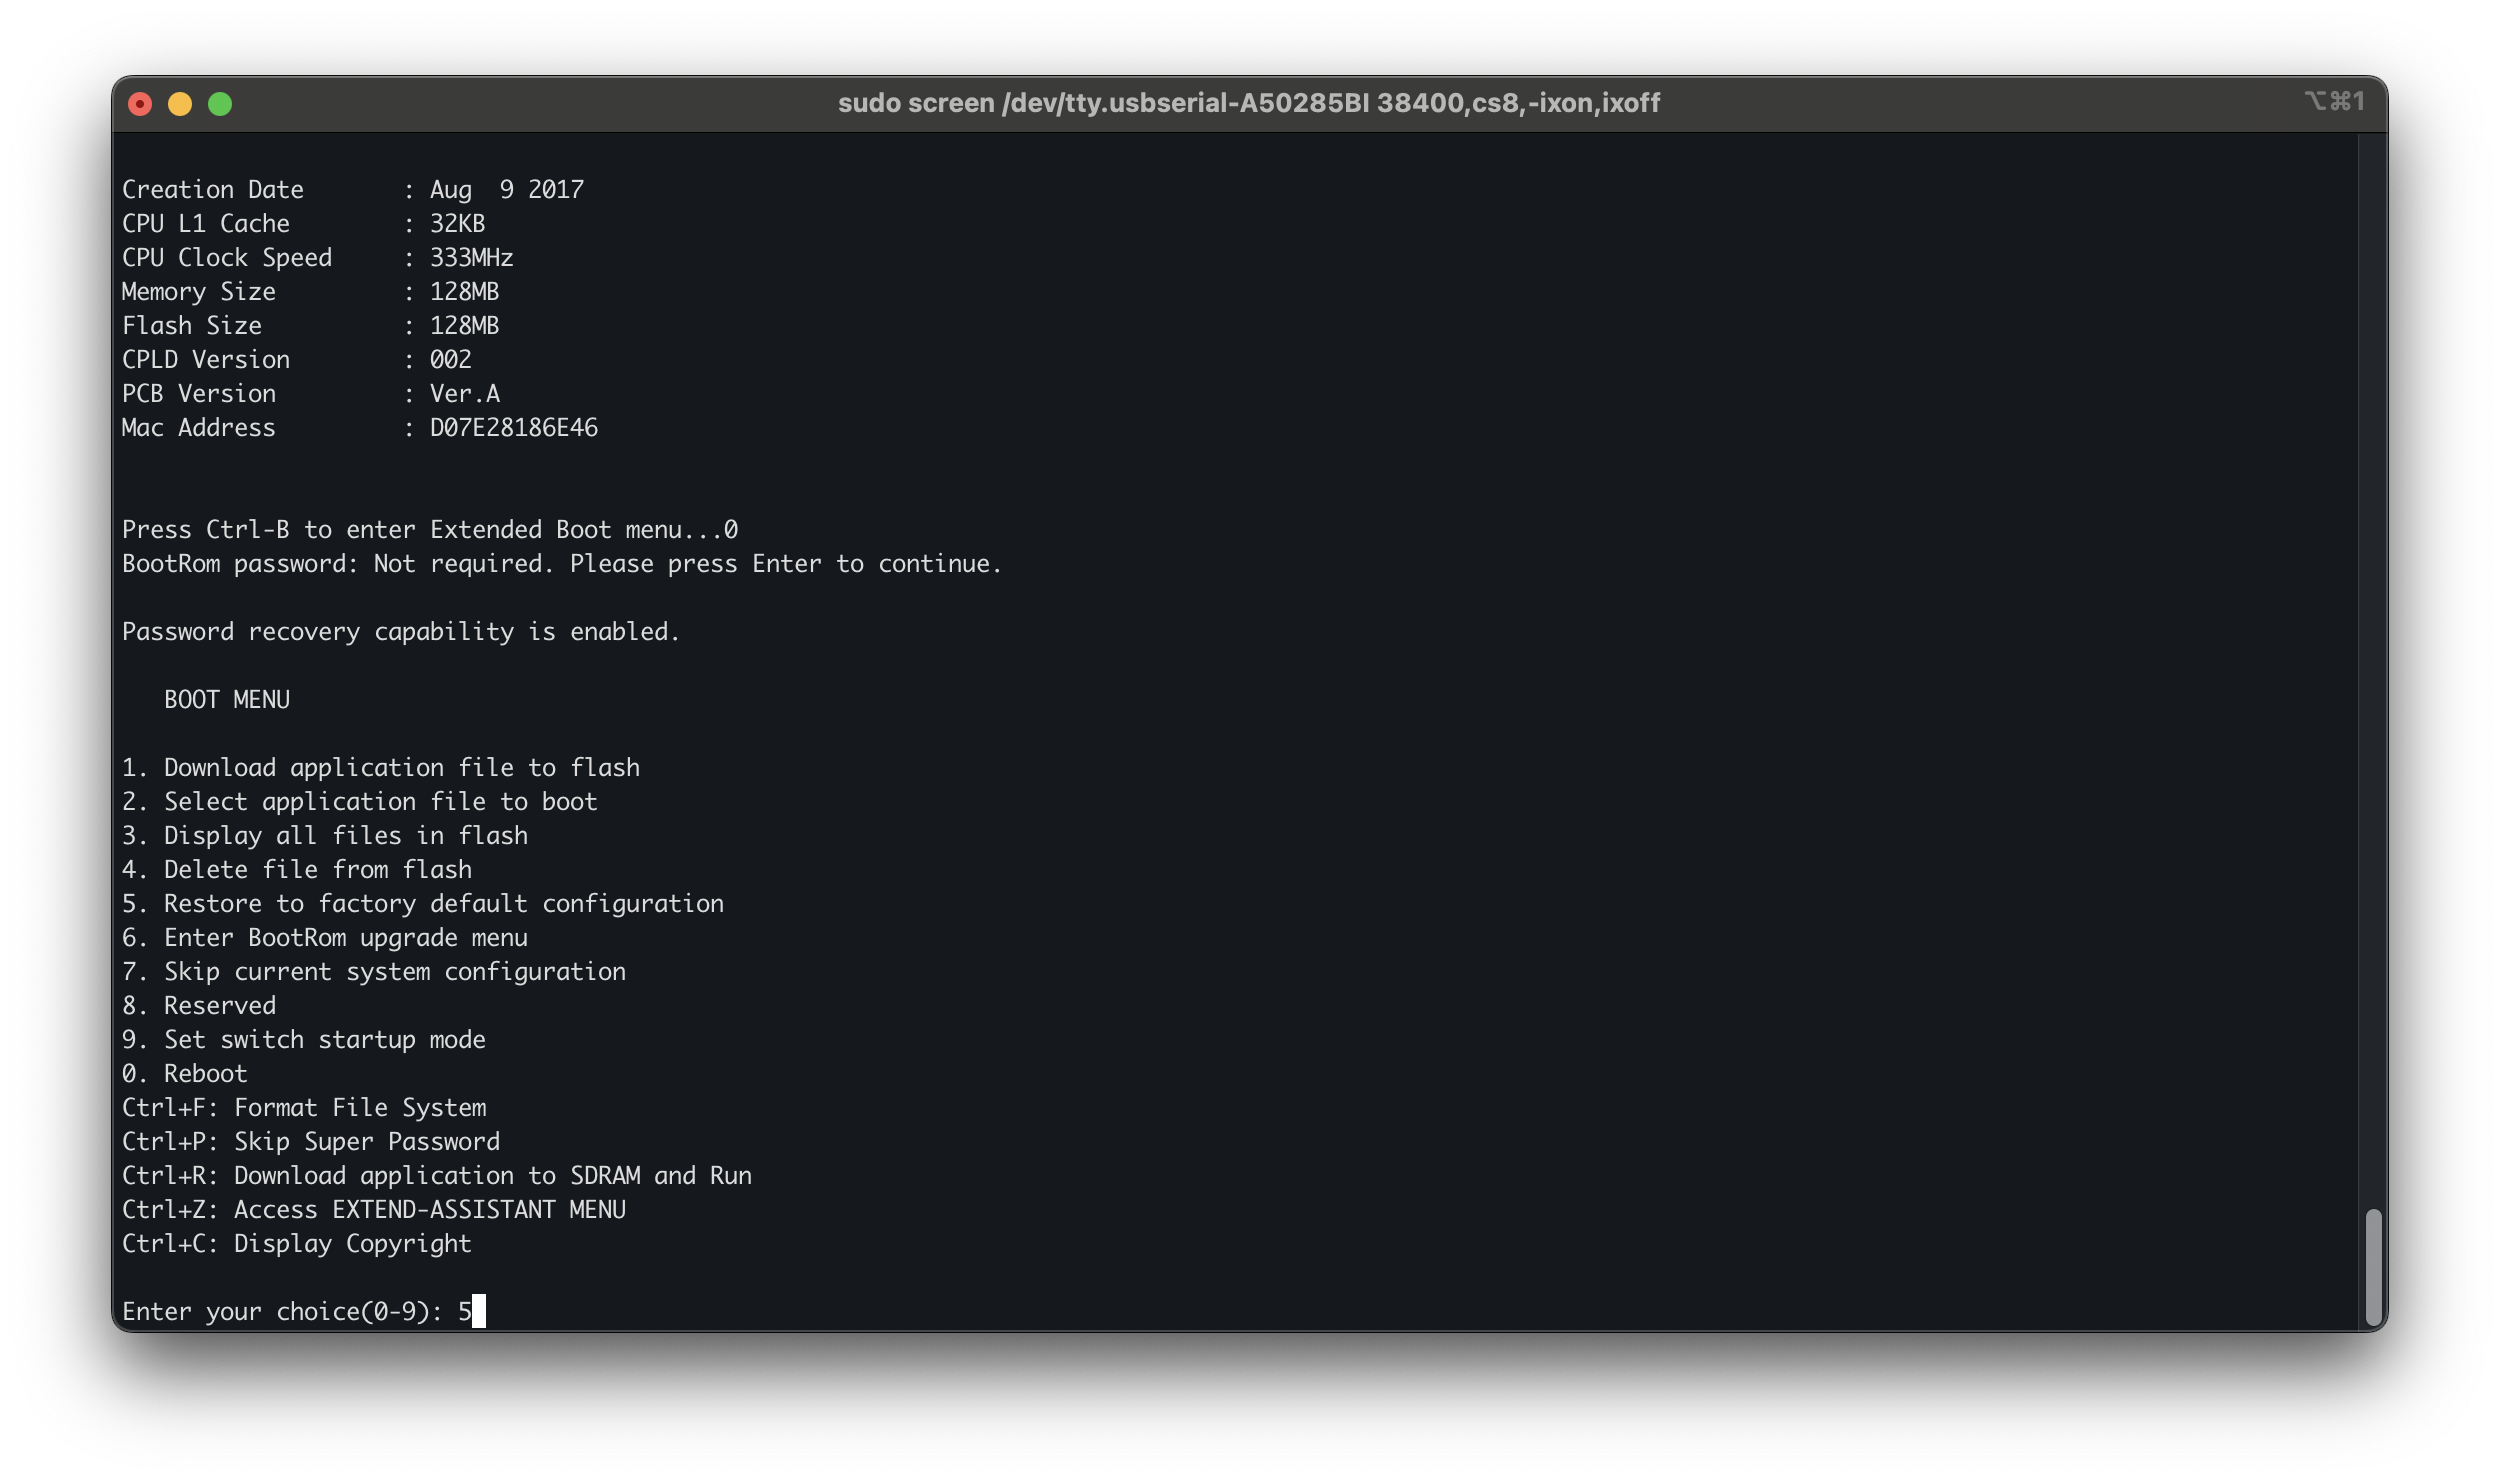Image resolution: width=2500 pixels, height=1480 pixels.
Task: Click the 'Ctrl+F: Format File System' line
Action: click(303, 1108)
